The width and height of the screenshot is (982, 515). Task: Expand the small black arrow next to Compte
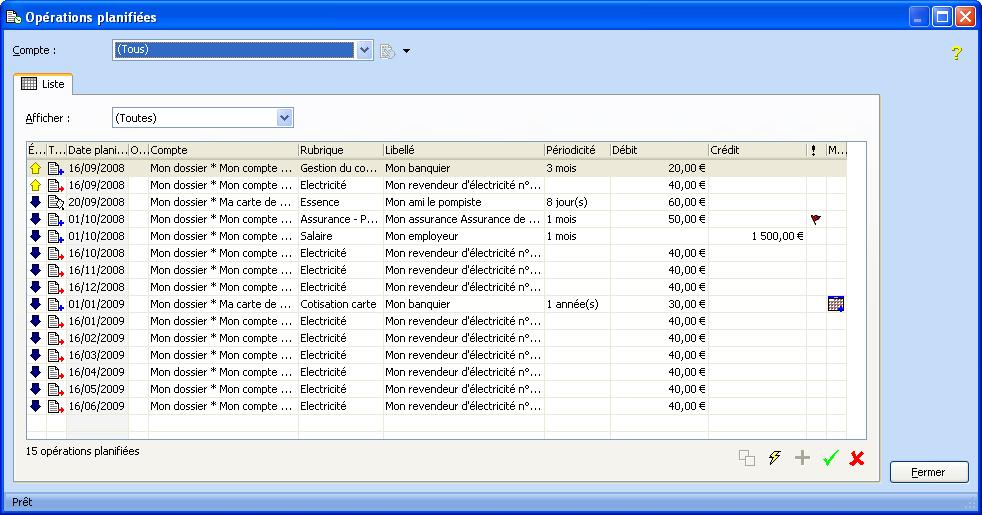[407, 51]
